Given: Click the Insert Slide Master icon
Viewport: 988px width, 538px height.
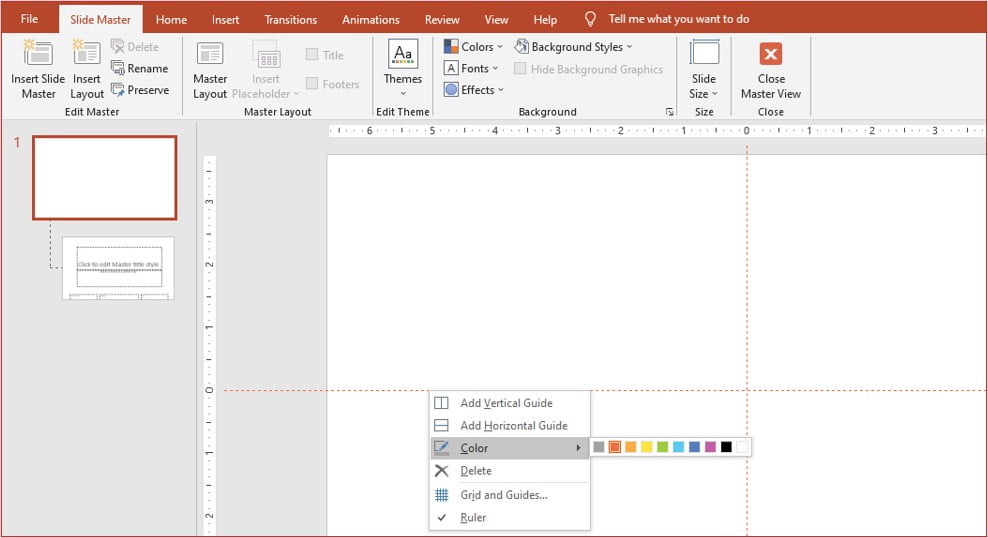Looking at the screenshot, I should tap(38, 53).
